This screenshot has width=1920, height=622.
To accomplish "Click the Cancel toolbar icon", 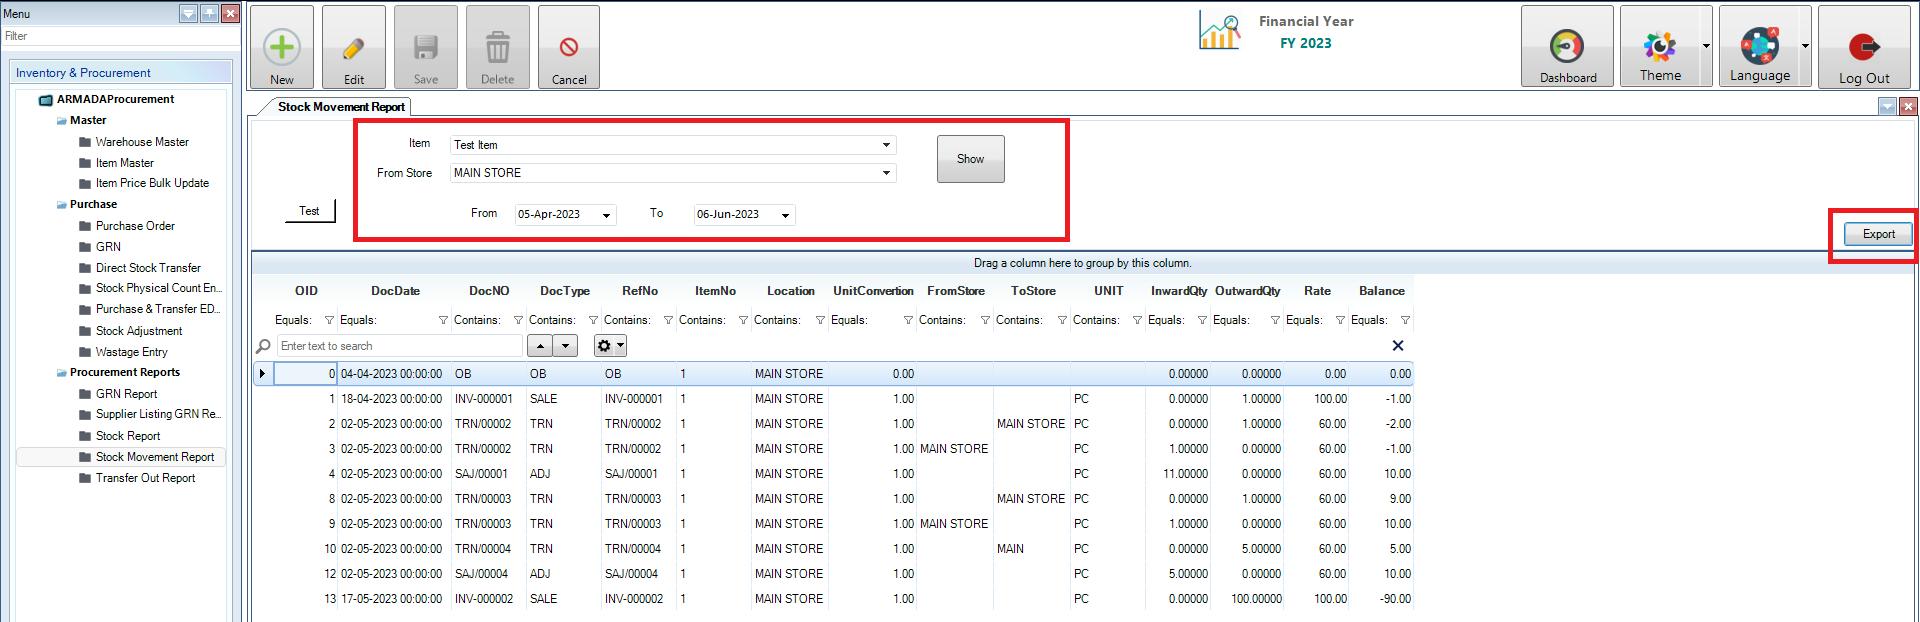I will [x=568, y=47].
